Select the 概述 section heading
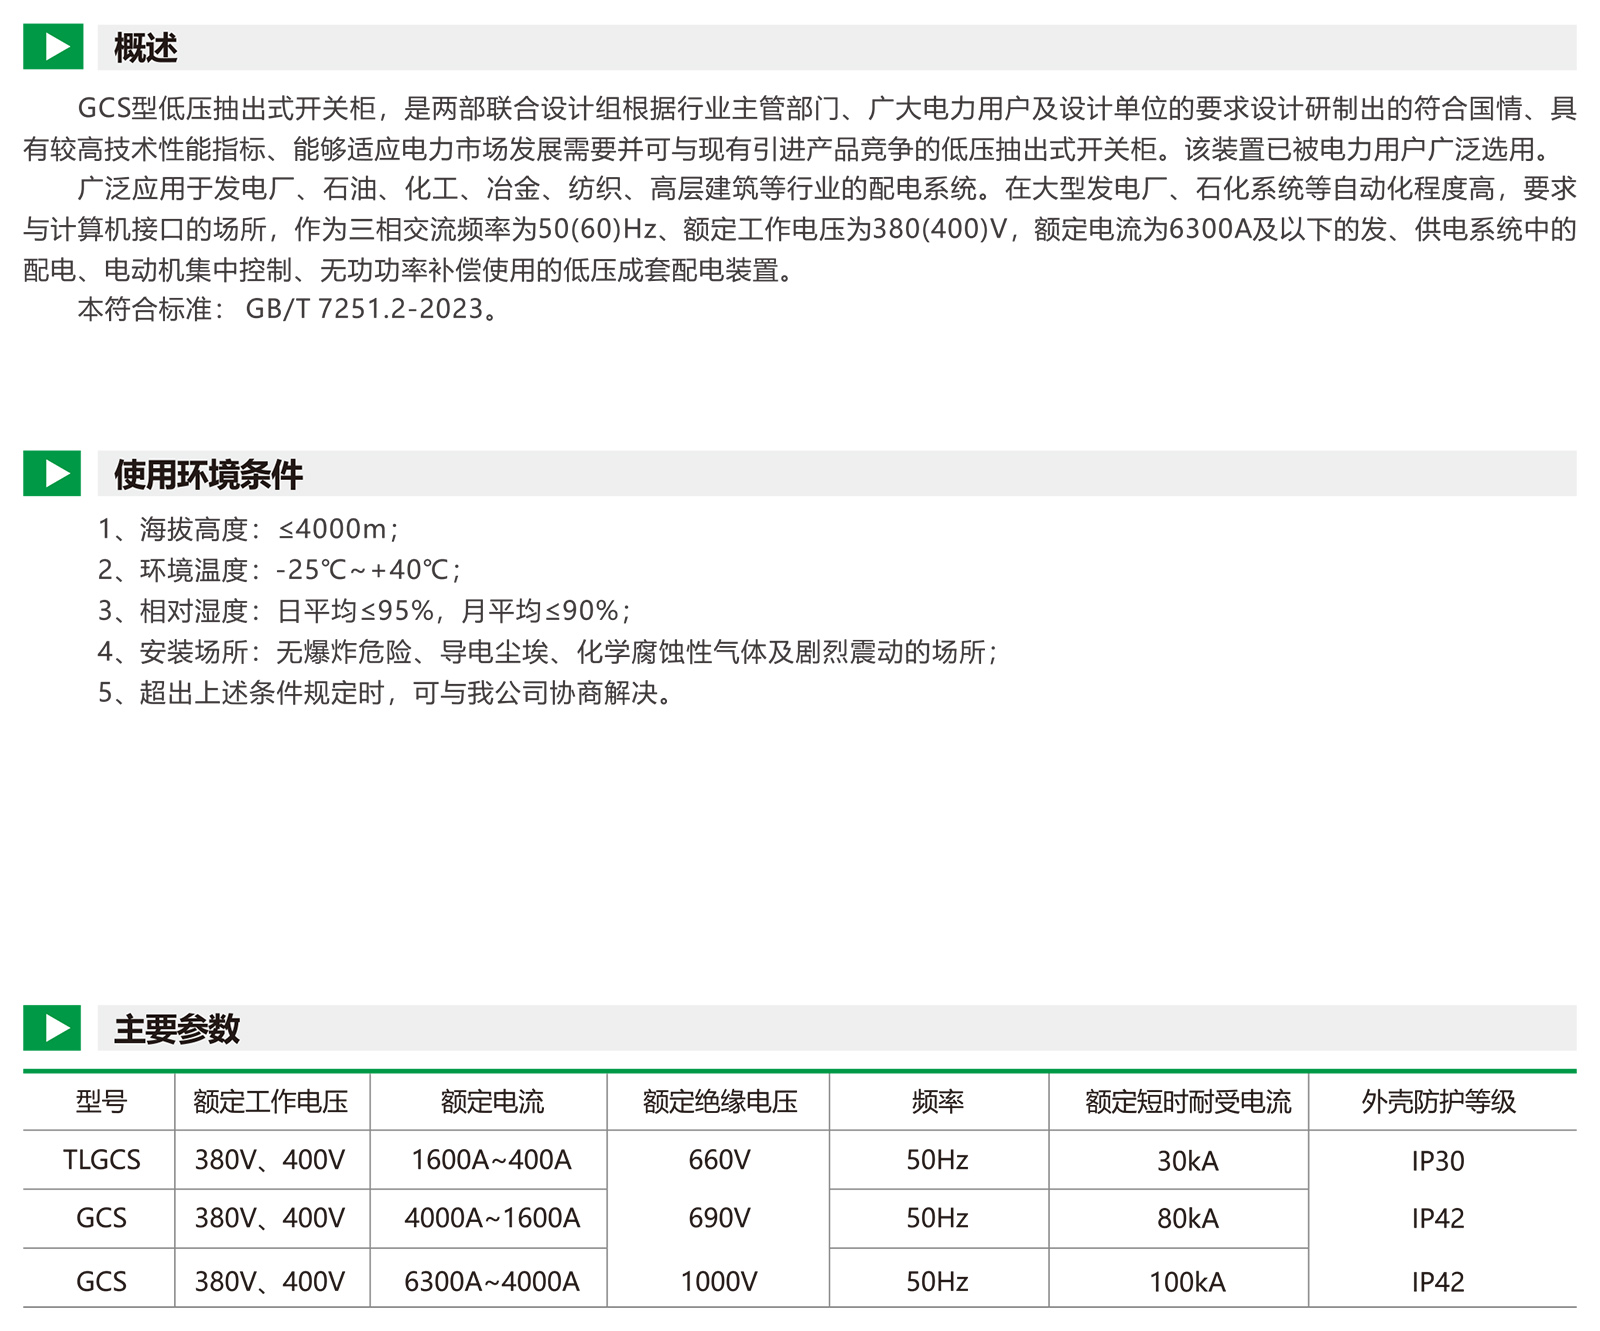 pos(146,48)
